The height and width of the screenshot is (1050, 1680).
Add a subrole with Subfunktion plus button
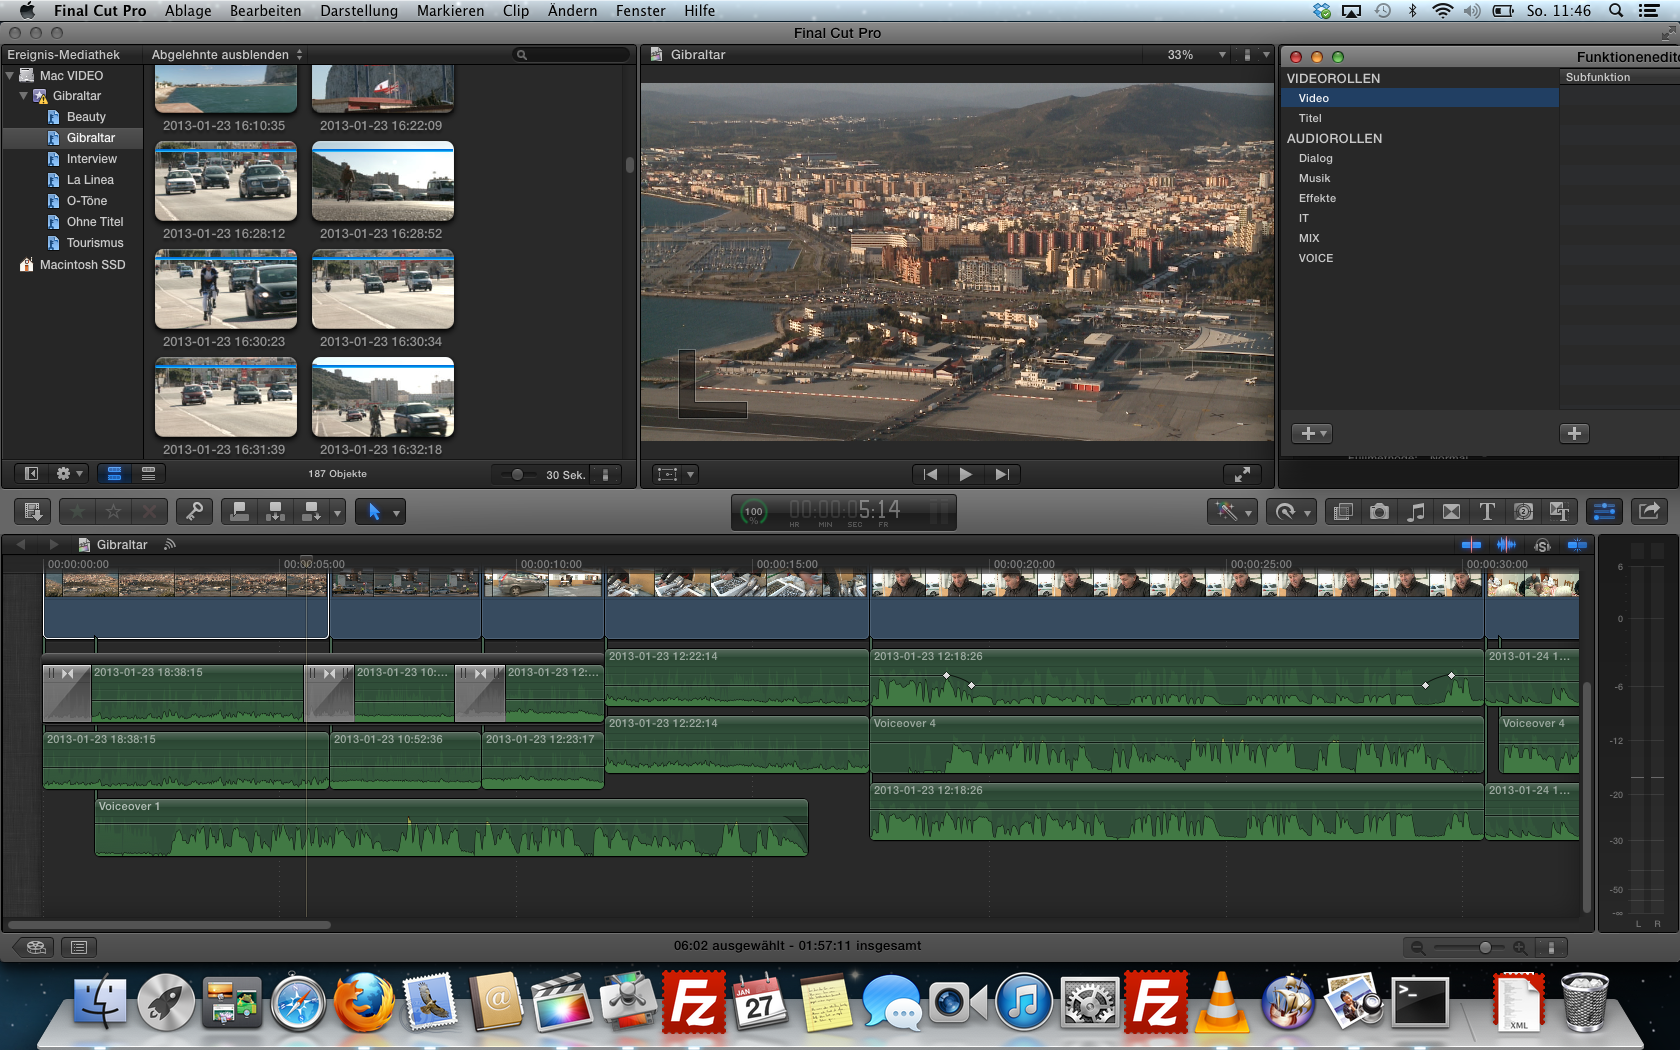tap(1574, 434)
